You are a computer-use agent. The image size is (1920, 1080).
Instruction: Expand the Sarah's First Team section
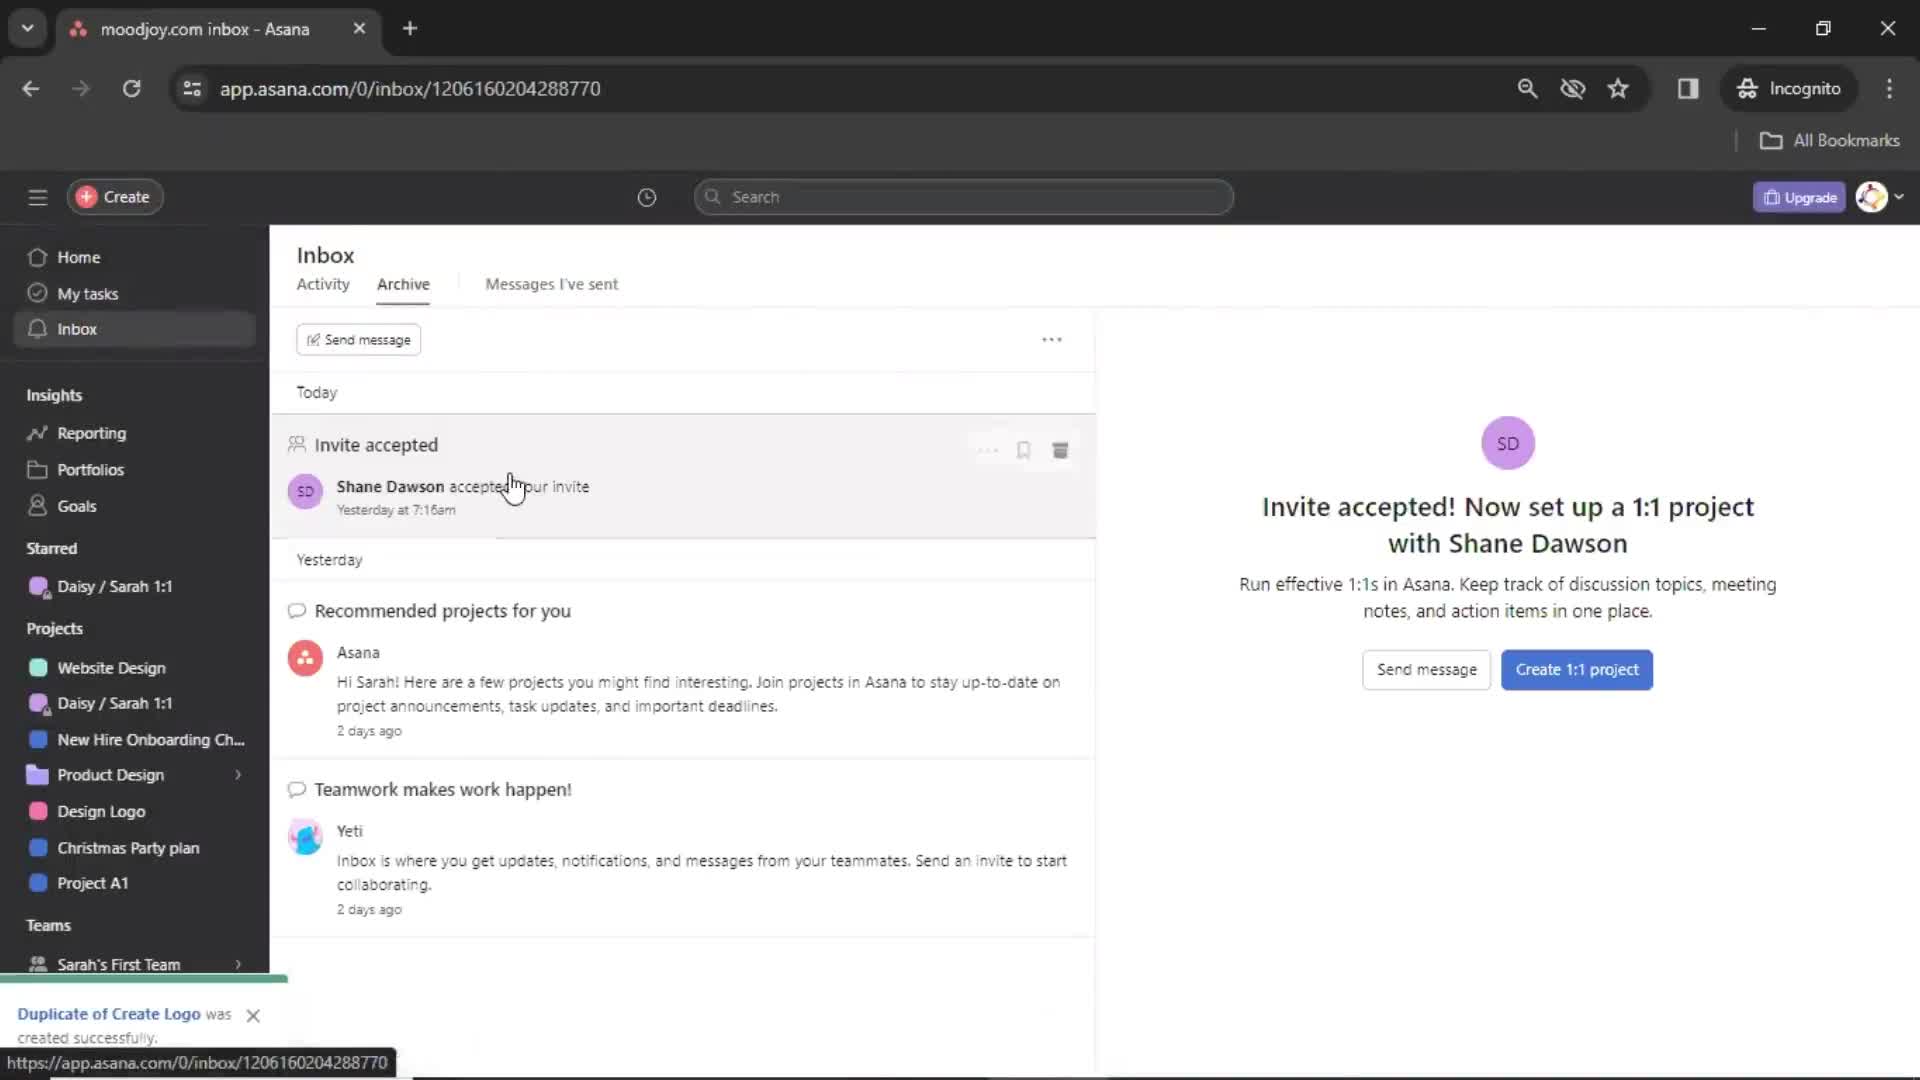click(239, 964)
